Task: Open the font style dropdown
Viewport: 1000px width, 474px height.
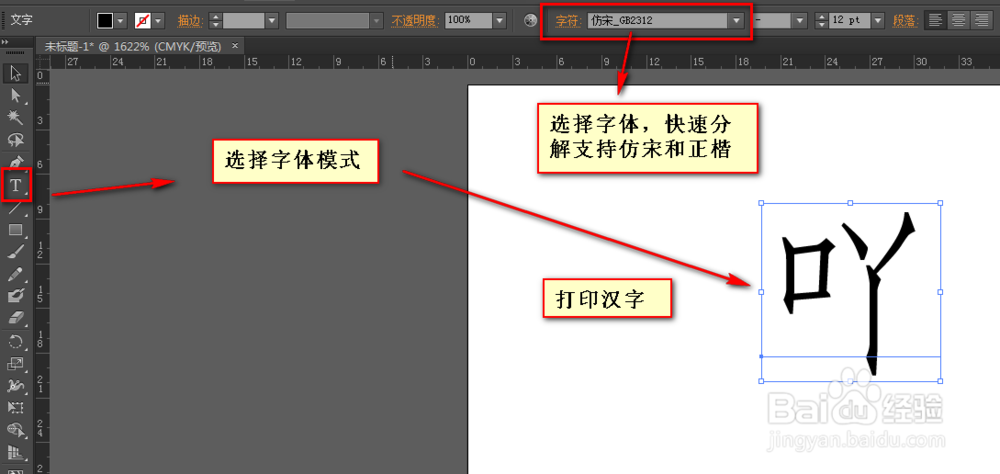Action: click(x=801, y=20)
